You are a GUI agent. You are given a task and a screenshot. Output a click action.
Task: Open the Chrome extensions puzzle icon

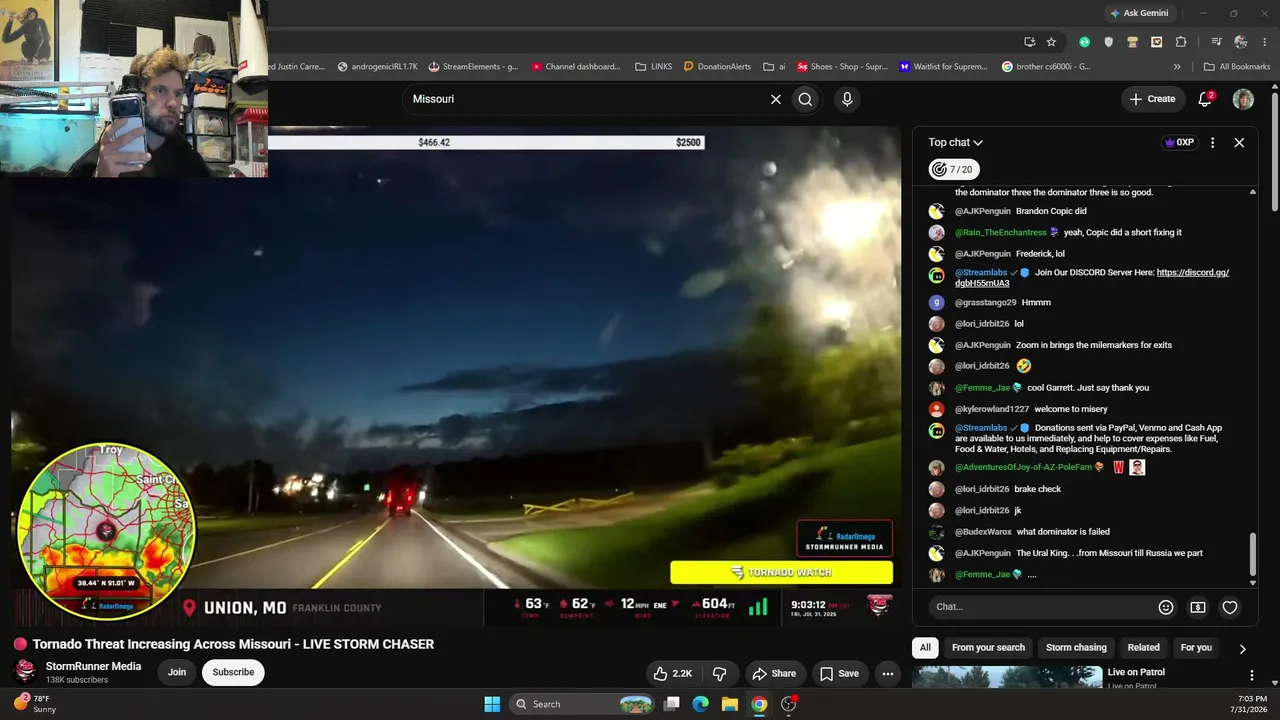[1181, 42]
